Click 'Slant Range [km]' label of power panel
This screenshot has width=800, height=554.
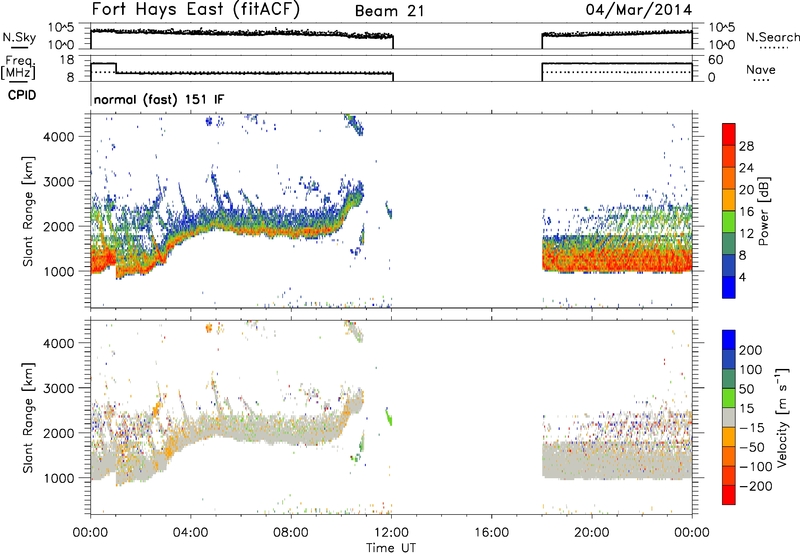click(28, 211)
